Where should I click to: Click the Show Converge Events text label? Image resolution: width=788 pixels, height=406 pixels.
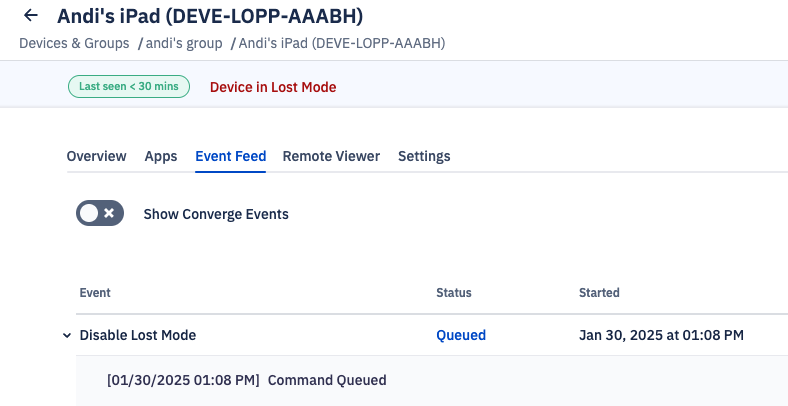216,214
